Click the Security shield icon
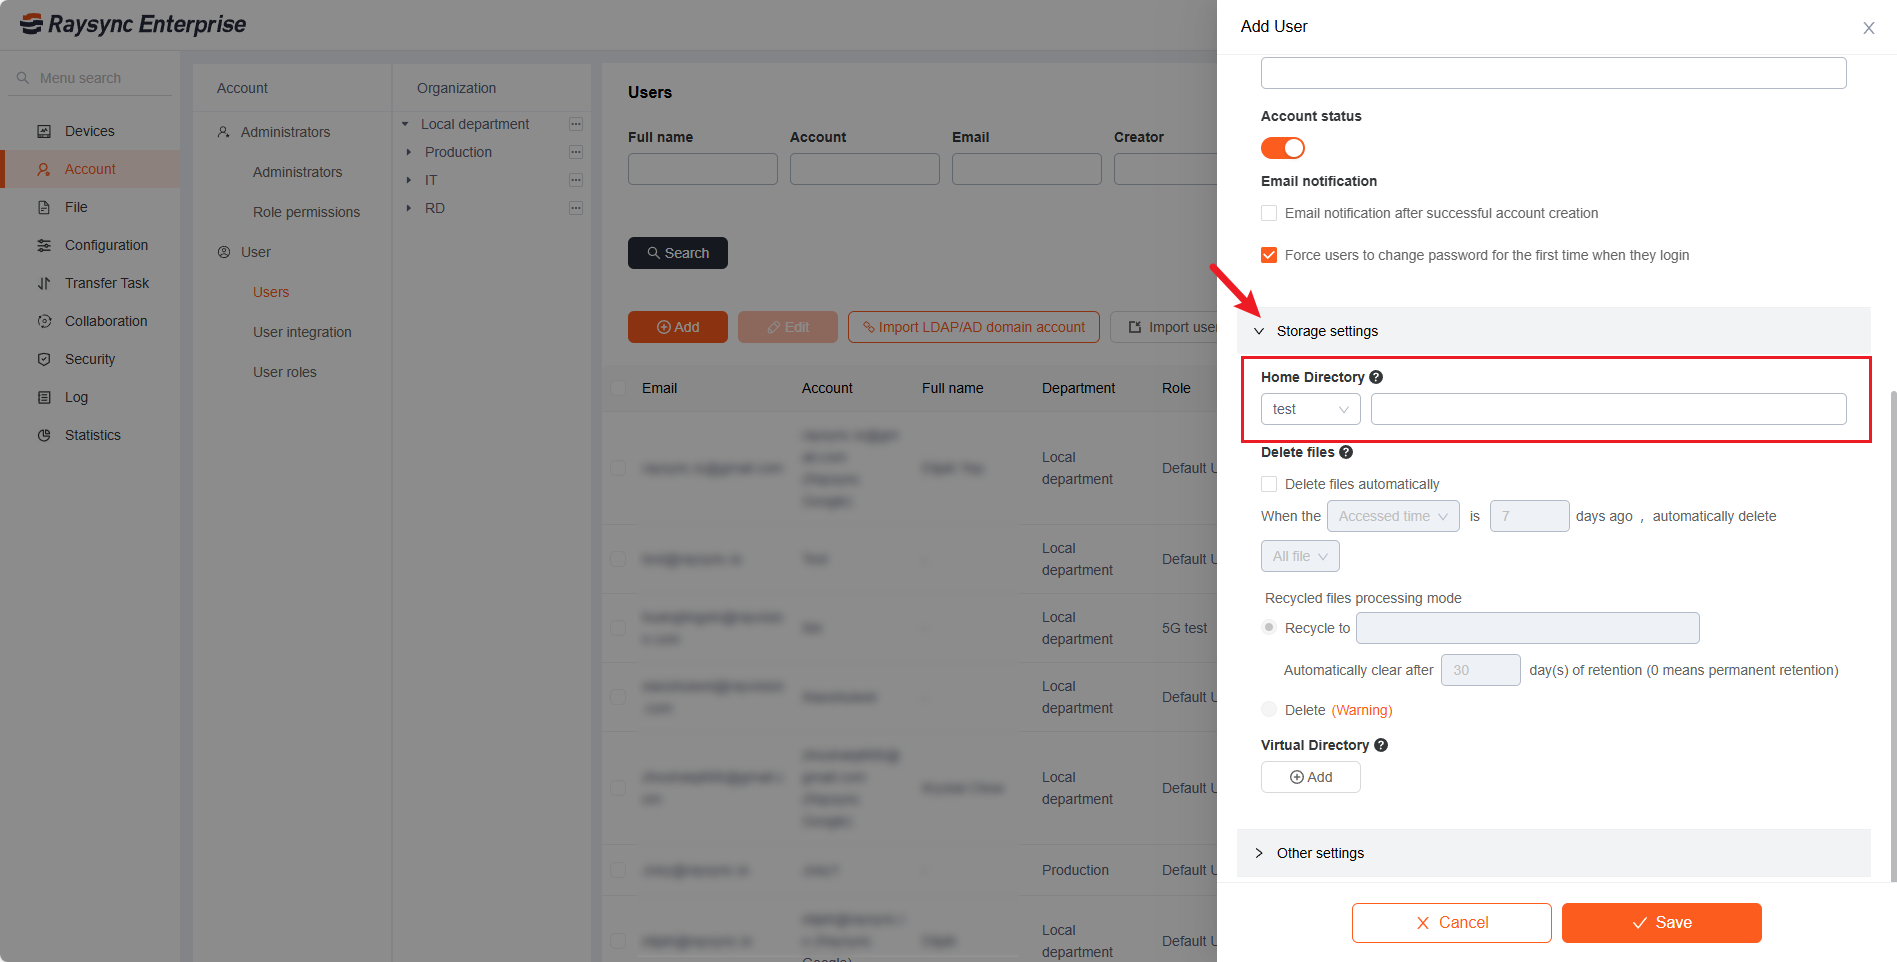Viewport: 1897px width, 962px height. pos(44,359)
